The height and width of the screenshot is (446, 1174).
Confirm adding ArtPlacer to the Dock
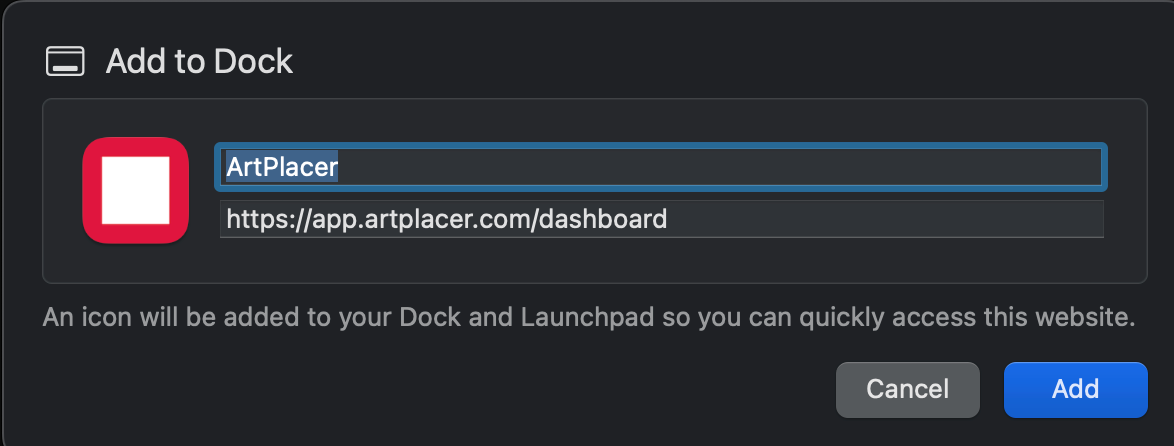[x=1075, y=389]
